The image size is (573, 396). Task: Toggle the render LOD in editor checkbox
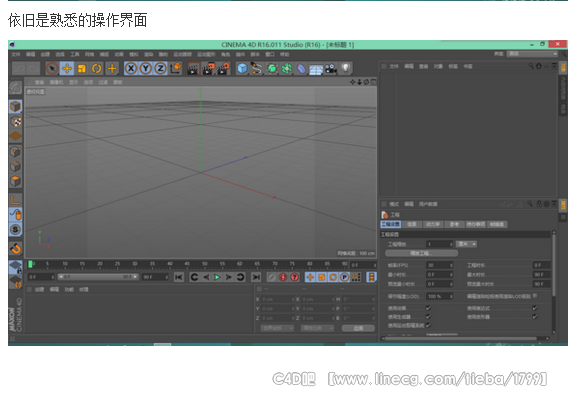(x=535, y=296)
